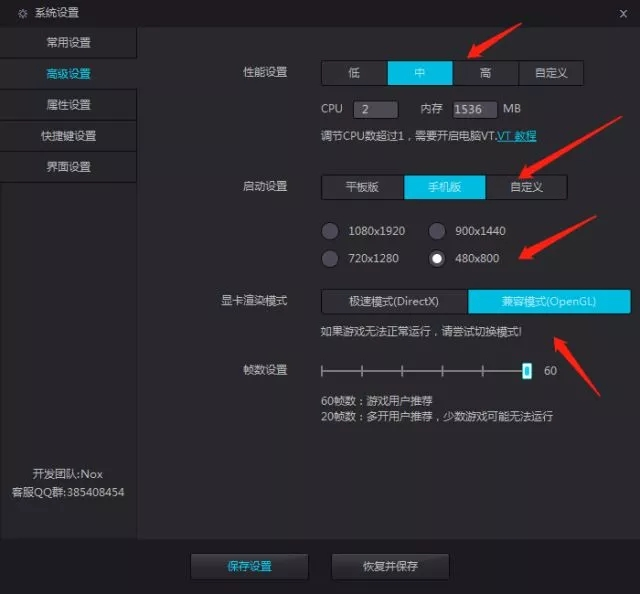Open the 常用设置 tab
The height and width of the screenshot is (594, 640).
[x=68, y=42]
